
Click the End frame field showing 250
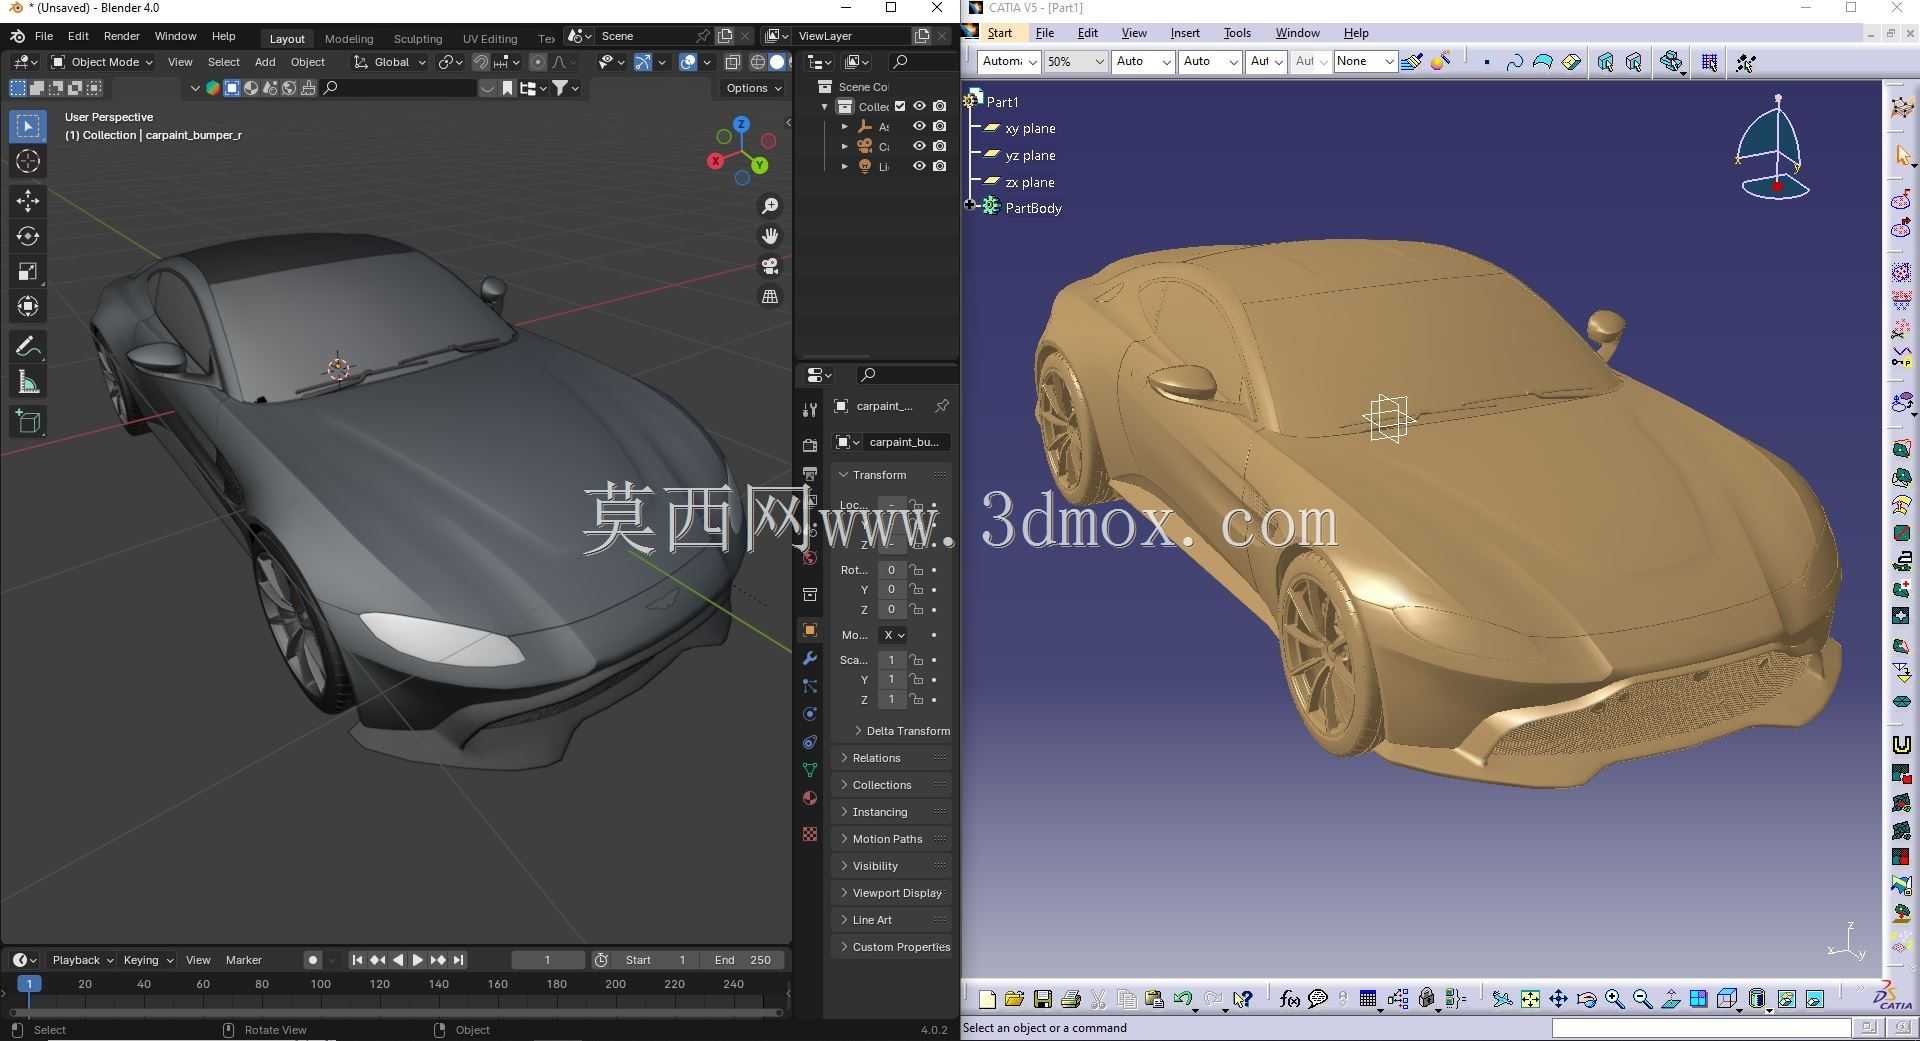[742, 960]
